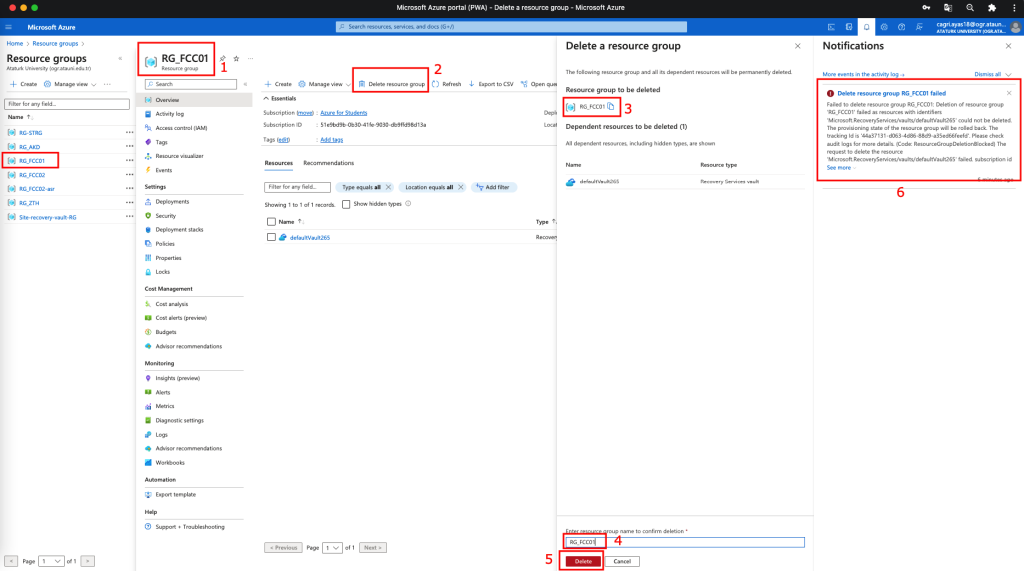Open the Azure hamburger menu
Viewport: 1024px width, 571px height.
click(8, 27)
